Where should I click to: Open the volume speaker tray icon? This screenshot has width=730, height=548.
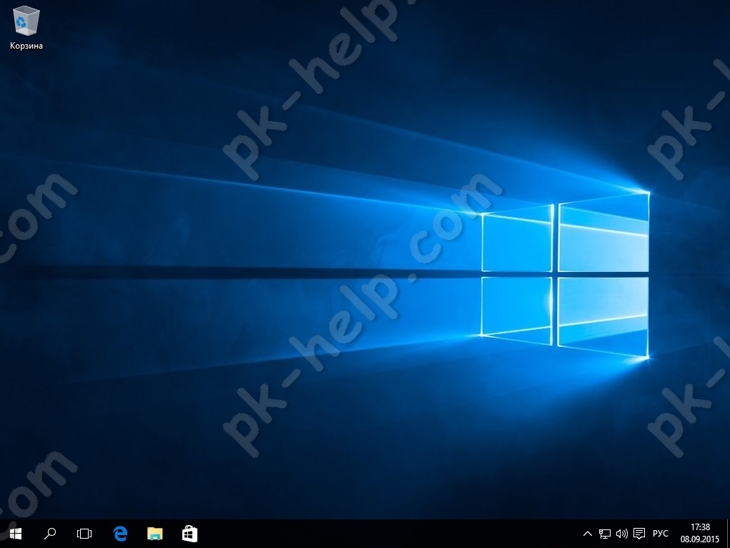click(622, 534)
